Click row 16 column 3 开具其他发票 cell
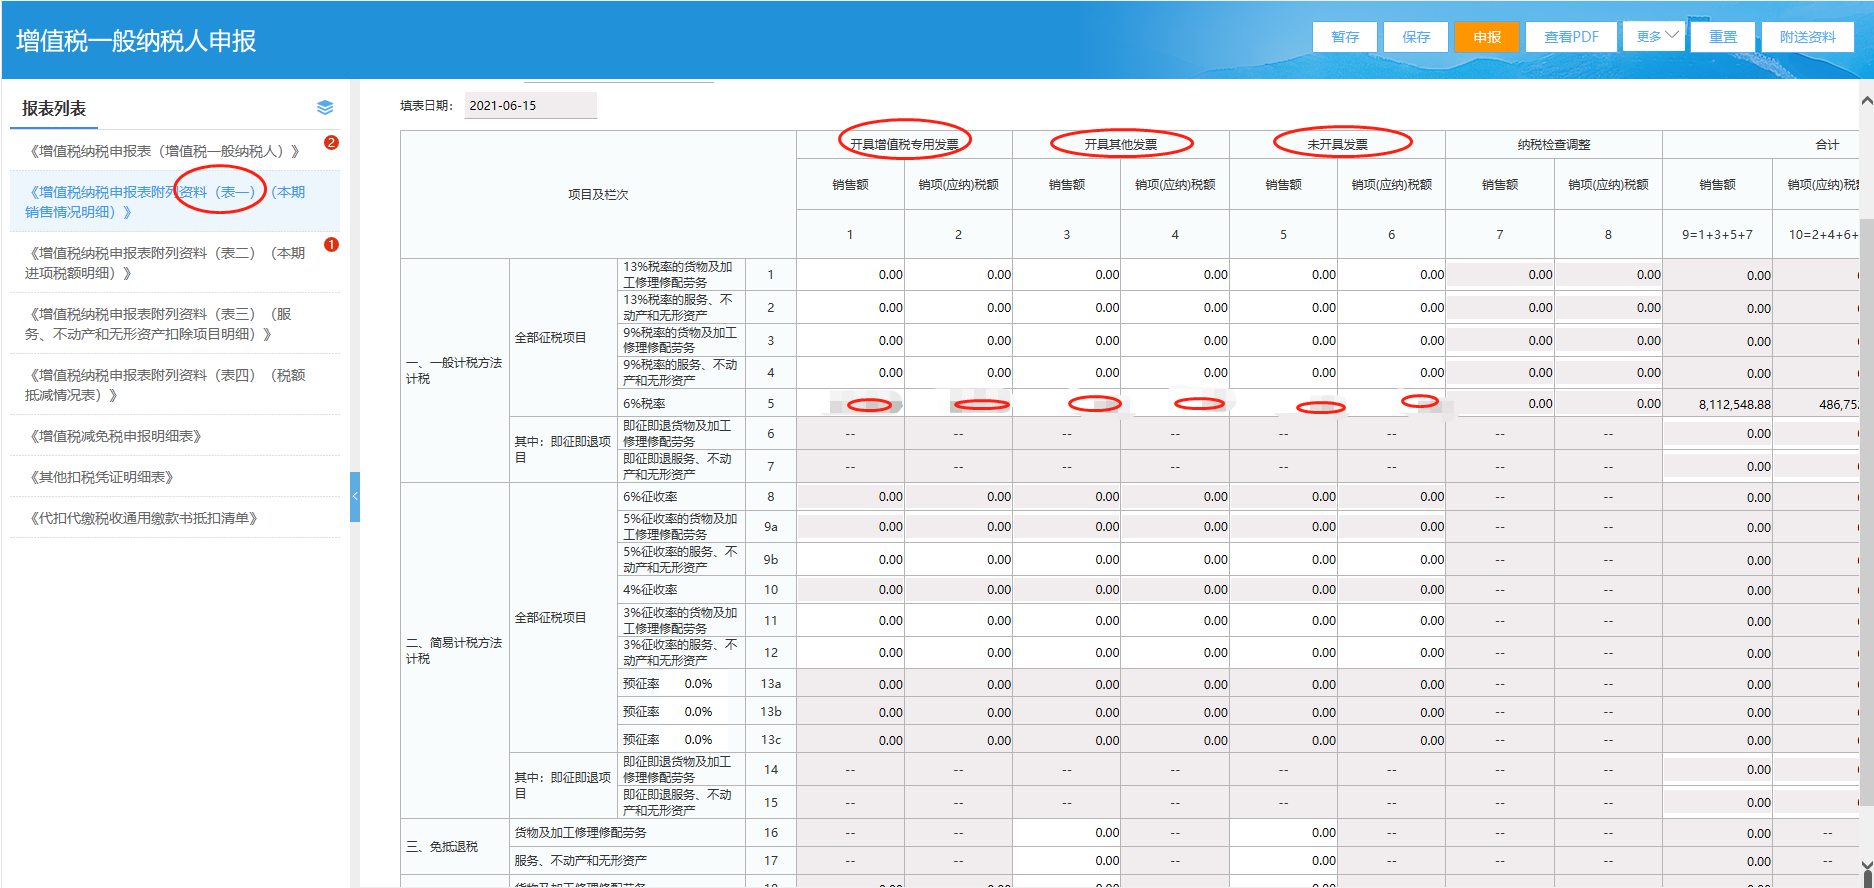The height and width of the screenshot is (888, 1874). coord(1066,833)
